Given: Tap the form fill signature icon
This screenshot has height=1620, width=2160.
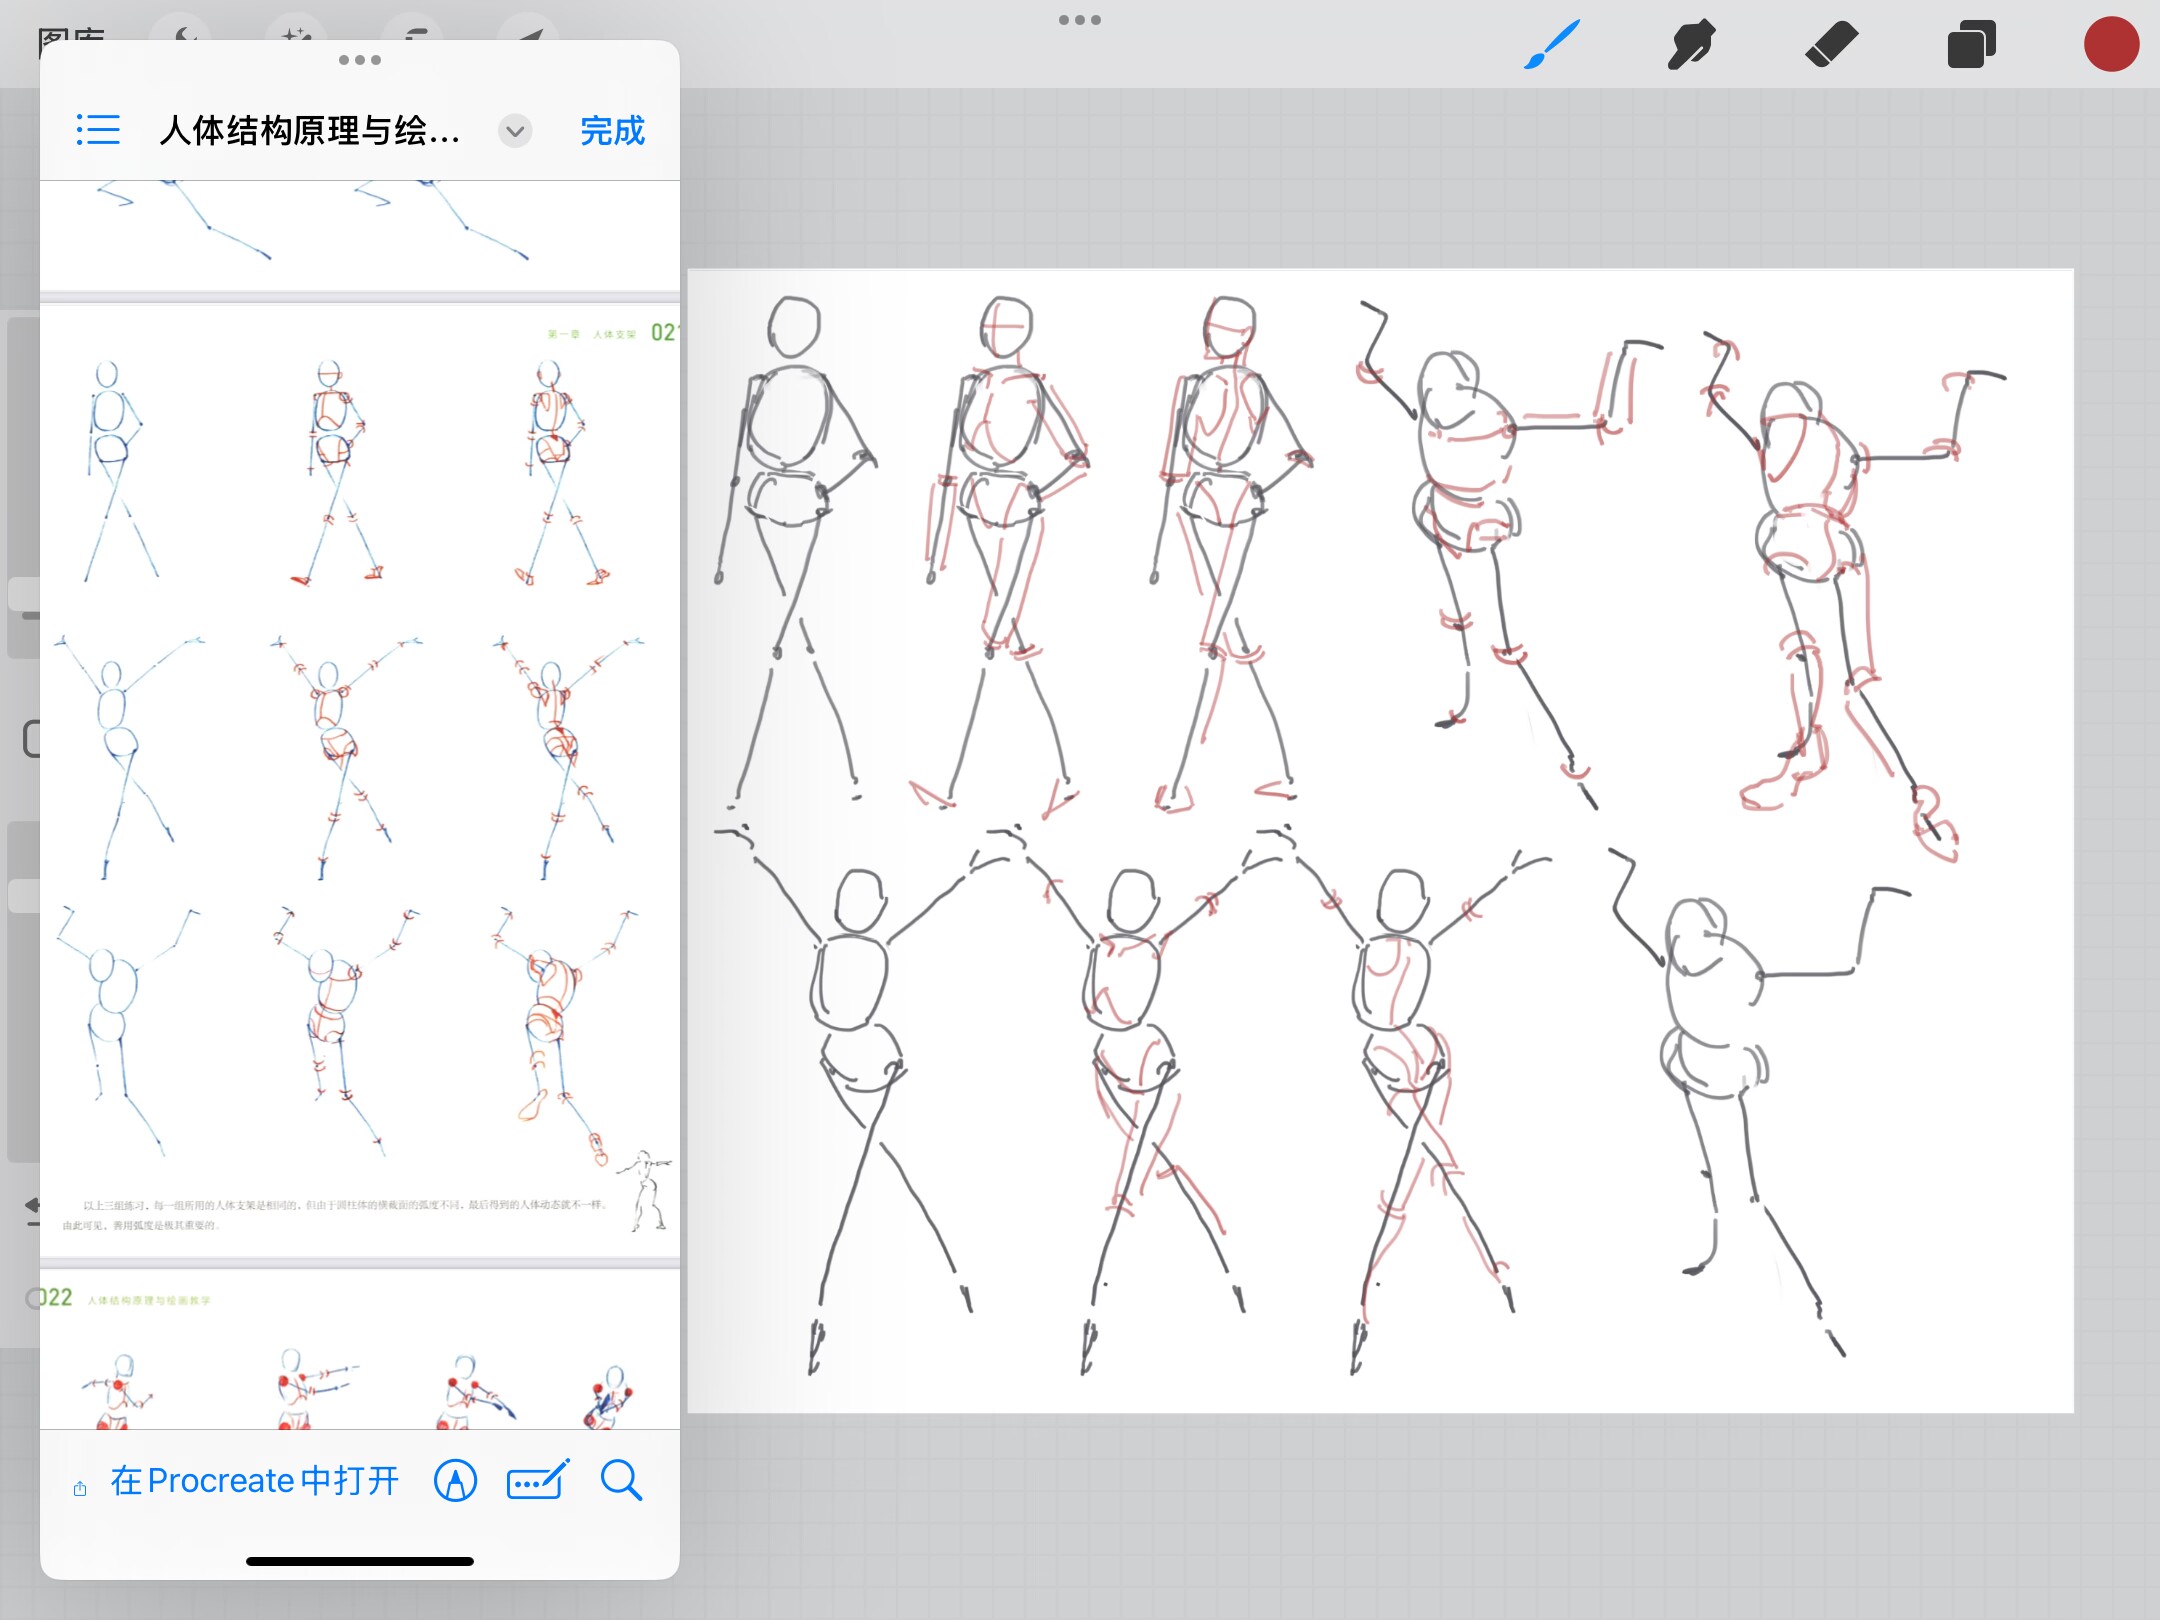Looking at the screenshot, I should 538,1481.
